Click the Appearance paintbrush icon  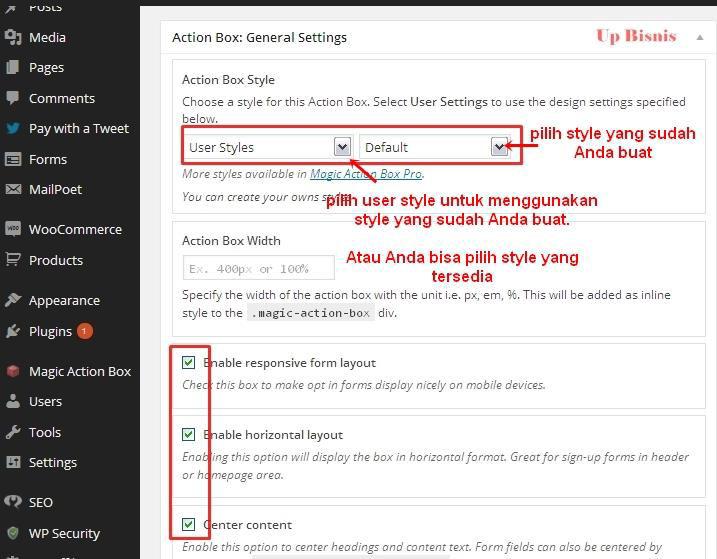(x=13, y=300)
